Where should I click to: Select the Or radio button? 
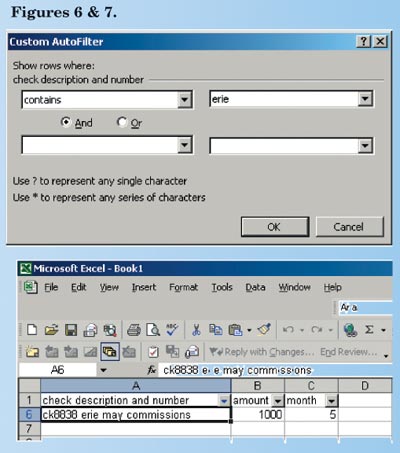pyautogui.click(x=122, y=122)
